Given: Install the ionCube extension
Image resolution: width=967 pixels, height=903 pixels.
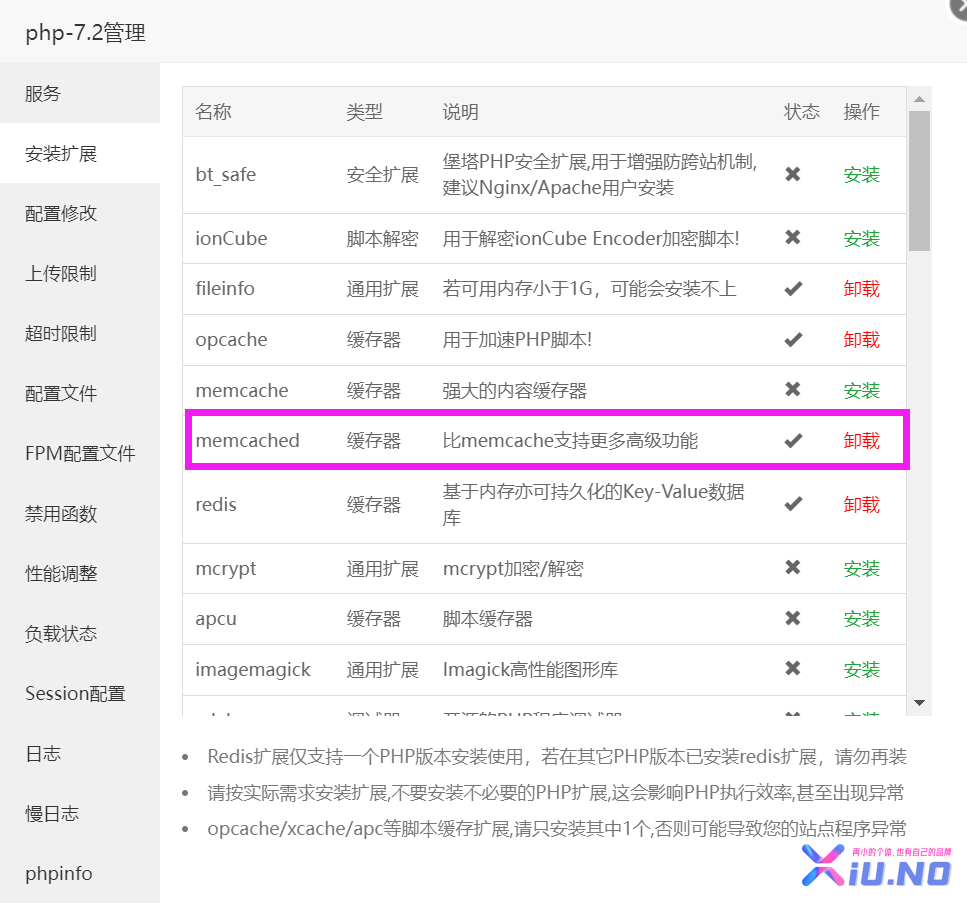Looking at the screenshot, I should (862, 239).
